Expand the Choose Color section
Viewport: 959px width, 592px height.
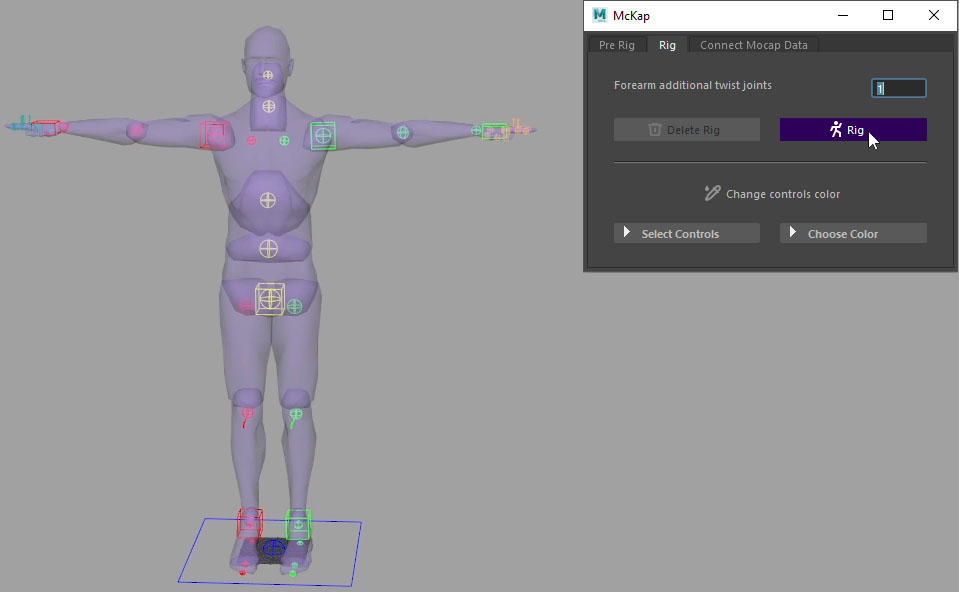tap(853, 233)
